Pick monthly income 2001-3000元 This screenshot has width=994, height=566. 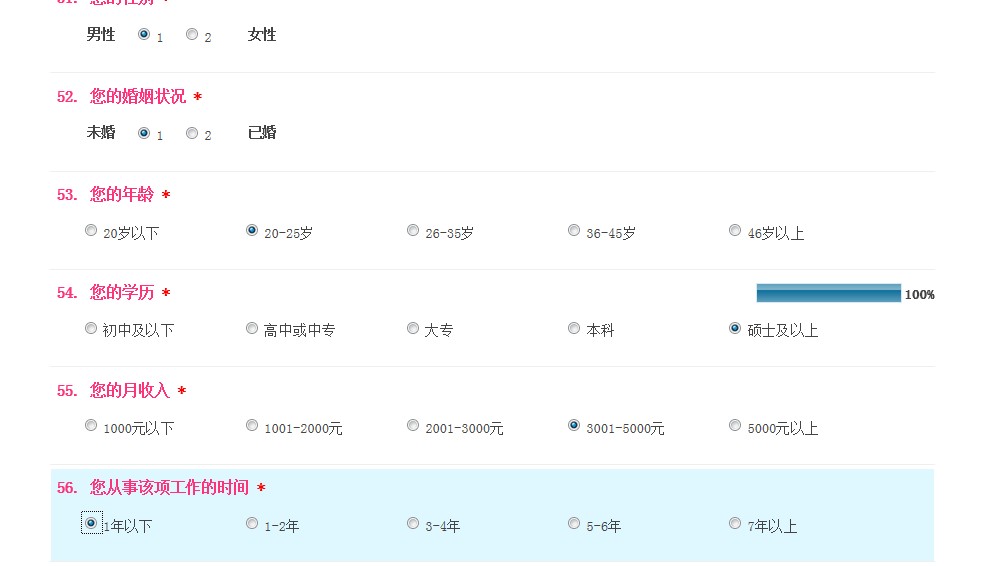click(413, 425)
